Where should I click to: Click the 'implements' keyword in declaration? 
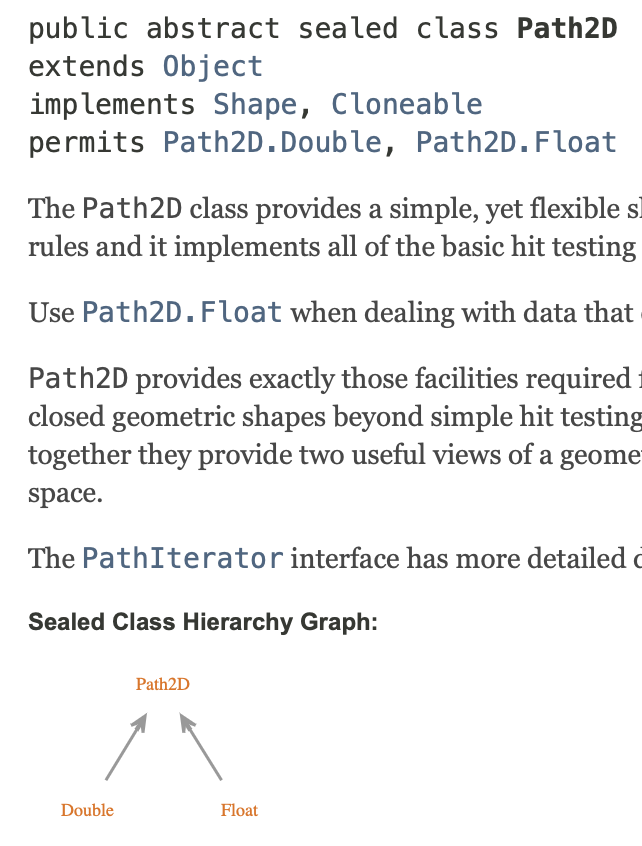click(112, 105)
